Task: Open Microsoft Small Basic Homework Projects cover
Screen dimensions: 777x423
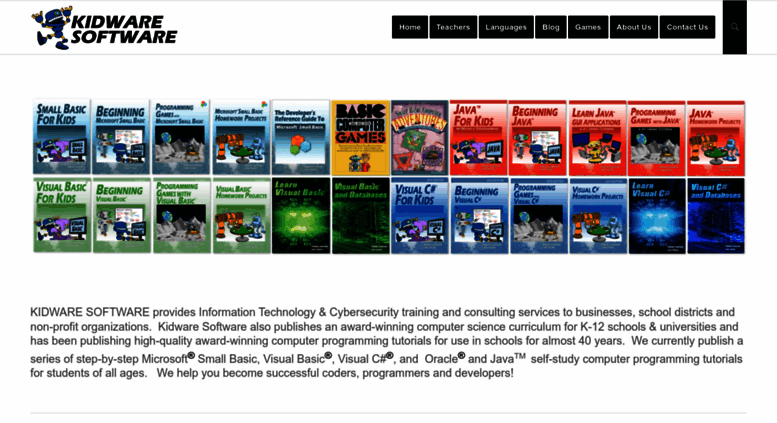Action: coord(241,137)
